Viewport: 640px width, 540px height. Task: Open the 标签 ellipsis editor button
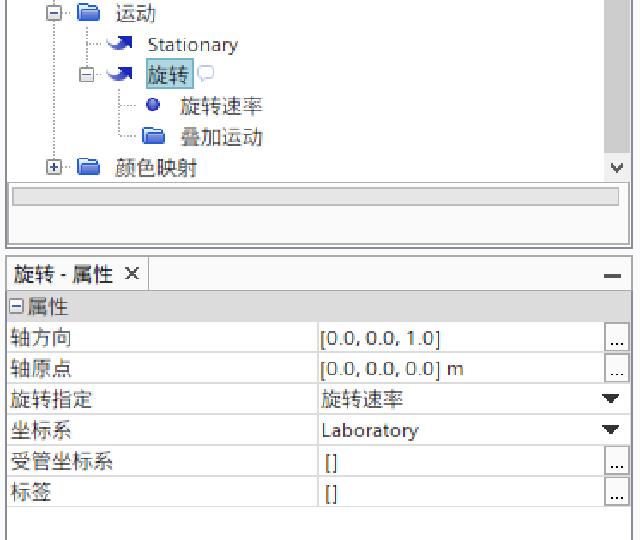[616, 491]
